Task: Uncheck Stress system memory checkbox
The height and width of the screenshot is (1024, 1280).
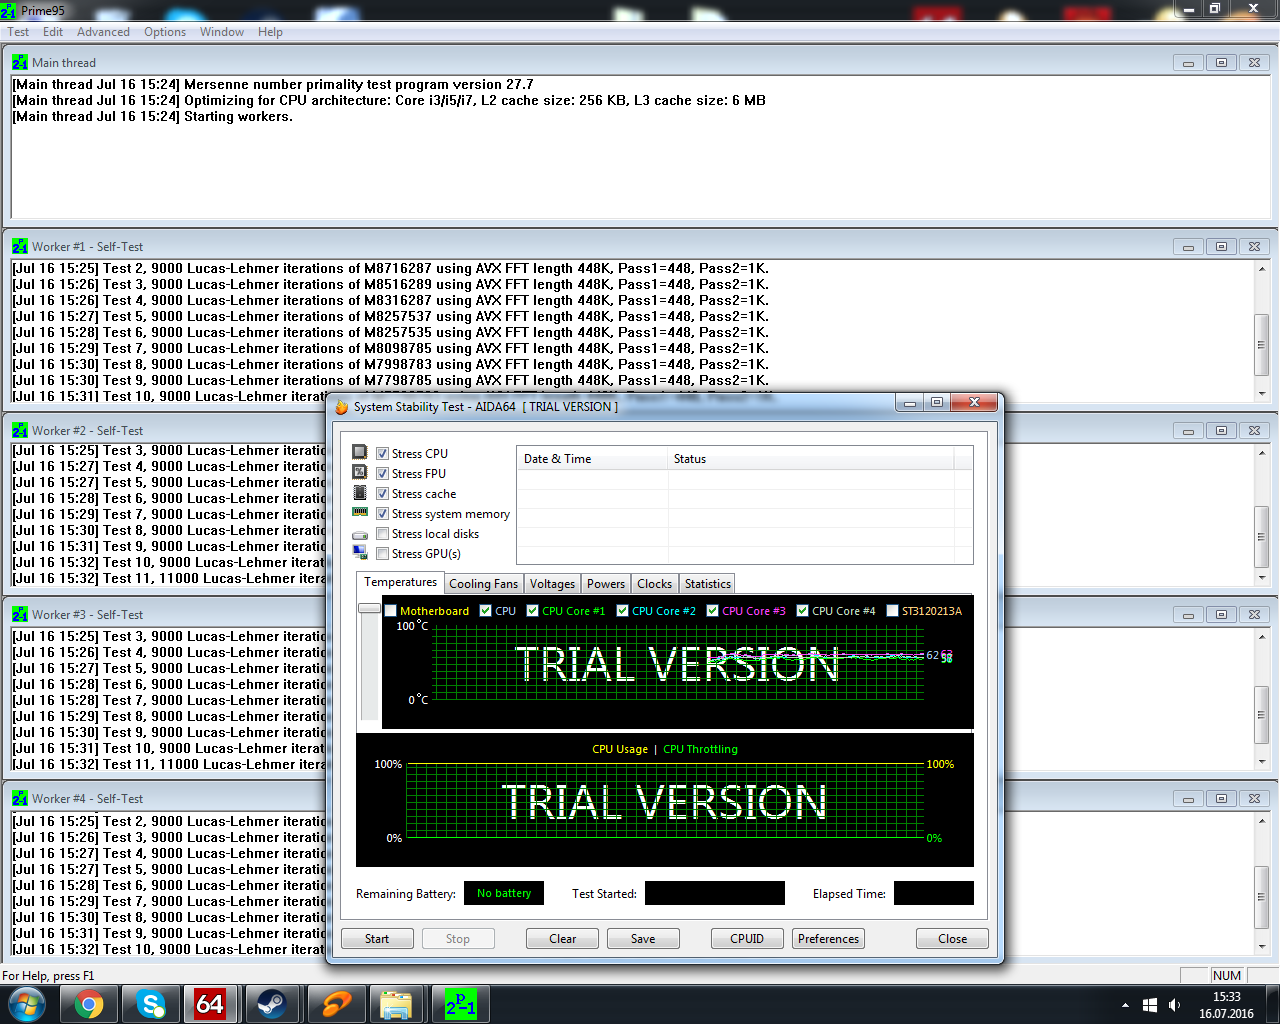Action: pyautogui.click(x=382, y=513)
